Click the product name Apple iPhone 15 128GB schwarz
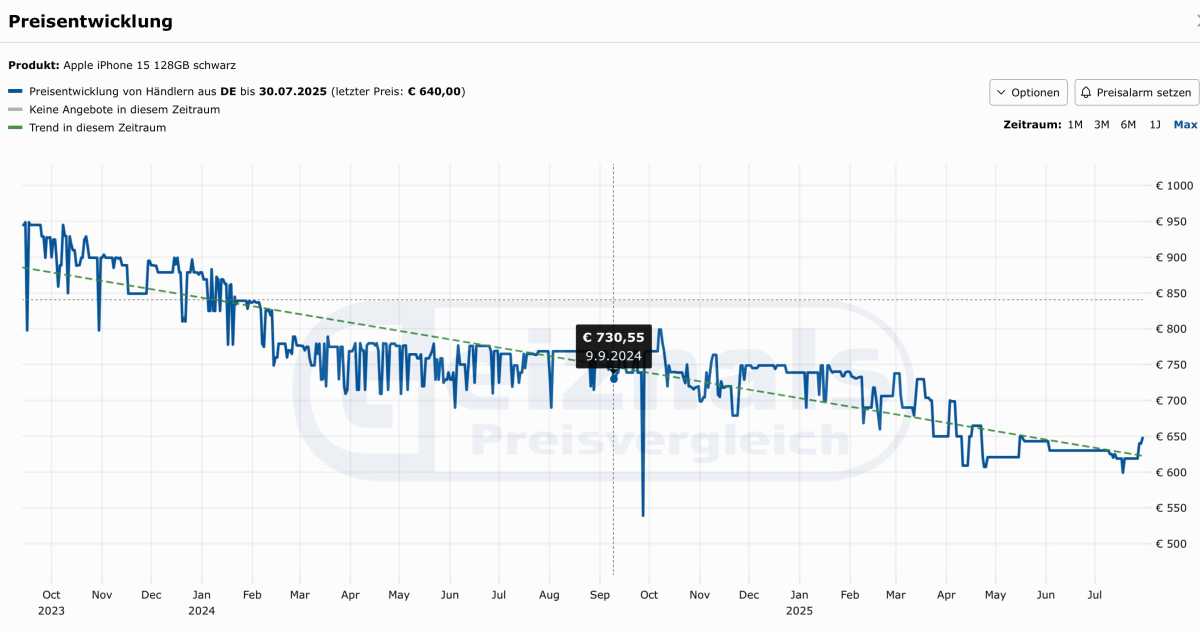This screenshot has width=1200, height=632. [x=150, y=65]
